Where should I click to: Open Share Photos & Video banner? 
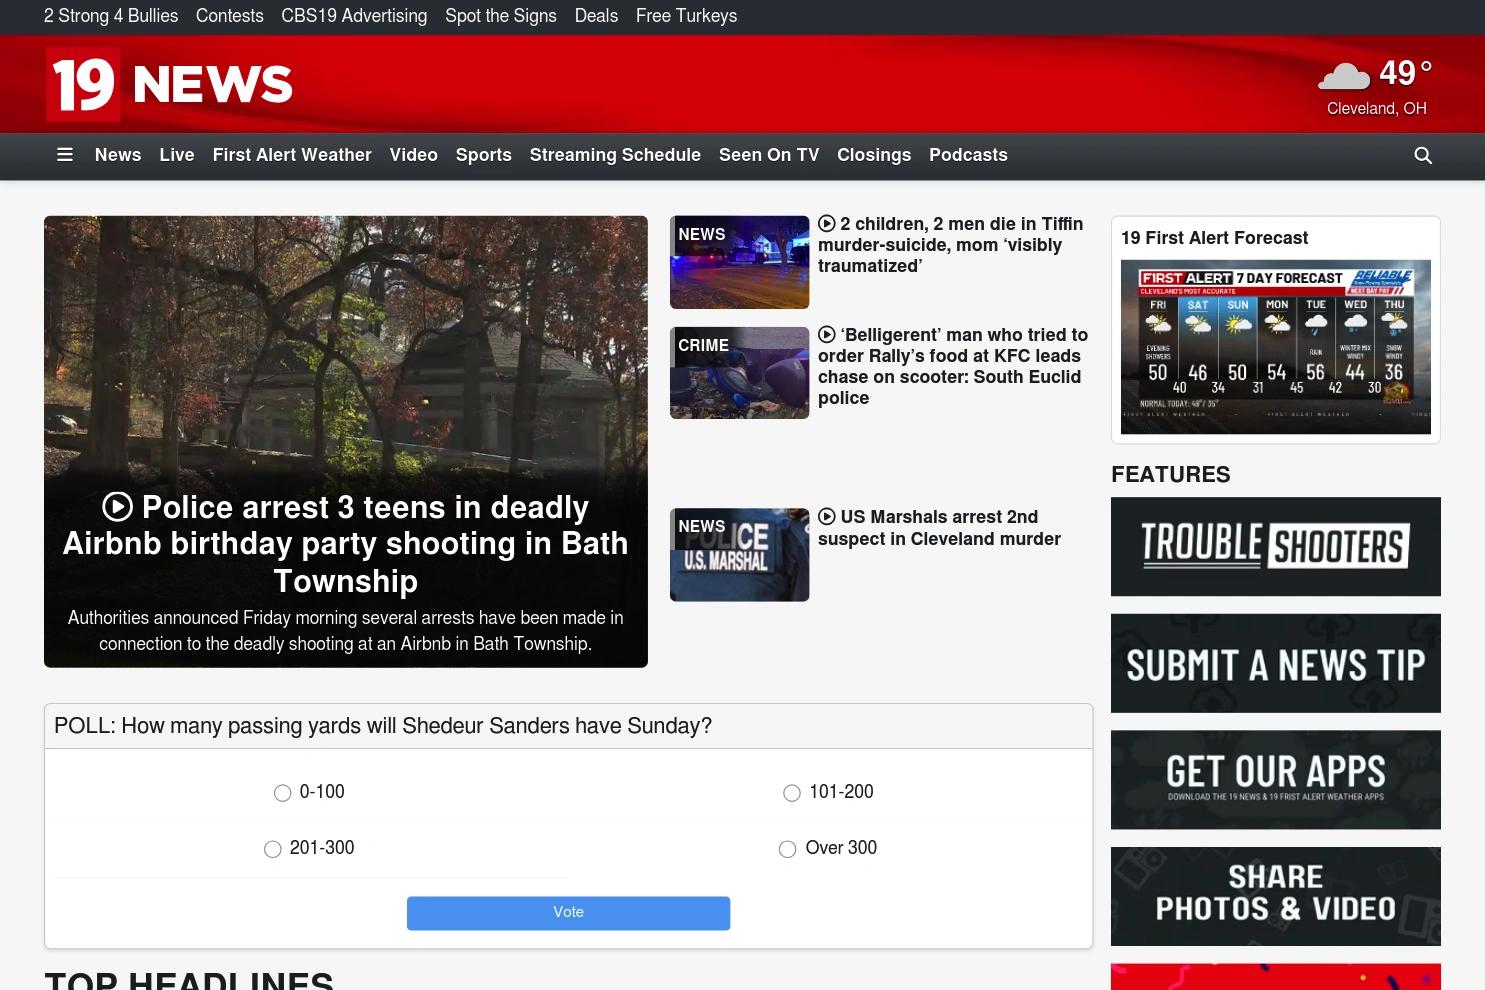click(x=1276, y=897)
